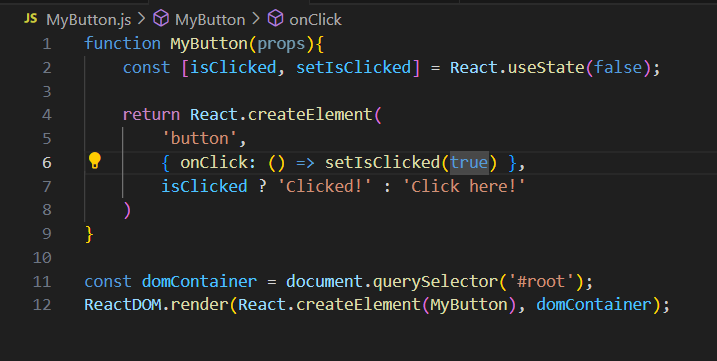The height and width of the screenshot is (361, 717).
Task: Click line number 1 in gutter
Action: pos(47,44)
